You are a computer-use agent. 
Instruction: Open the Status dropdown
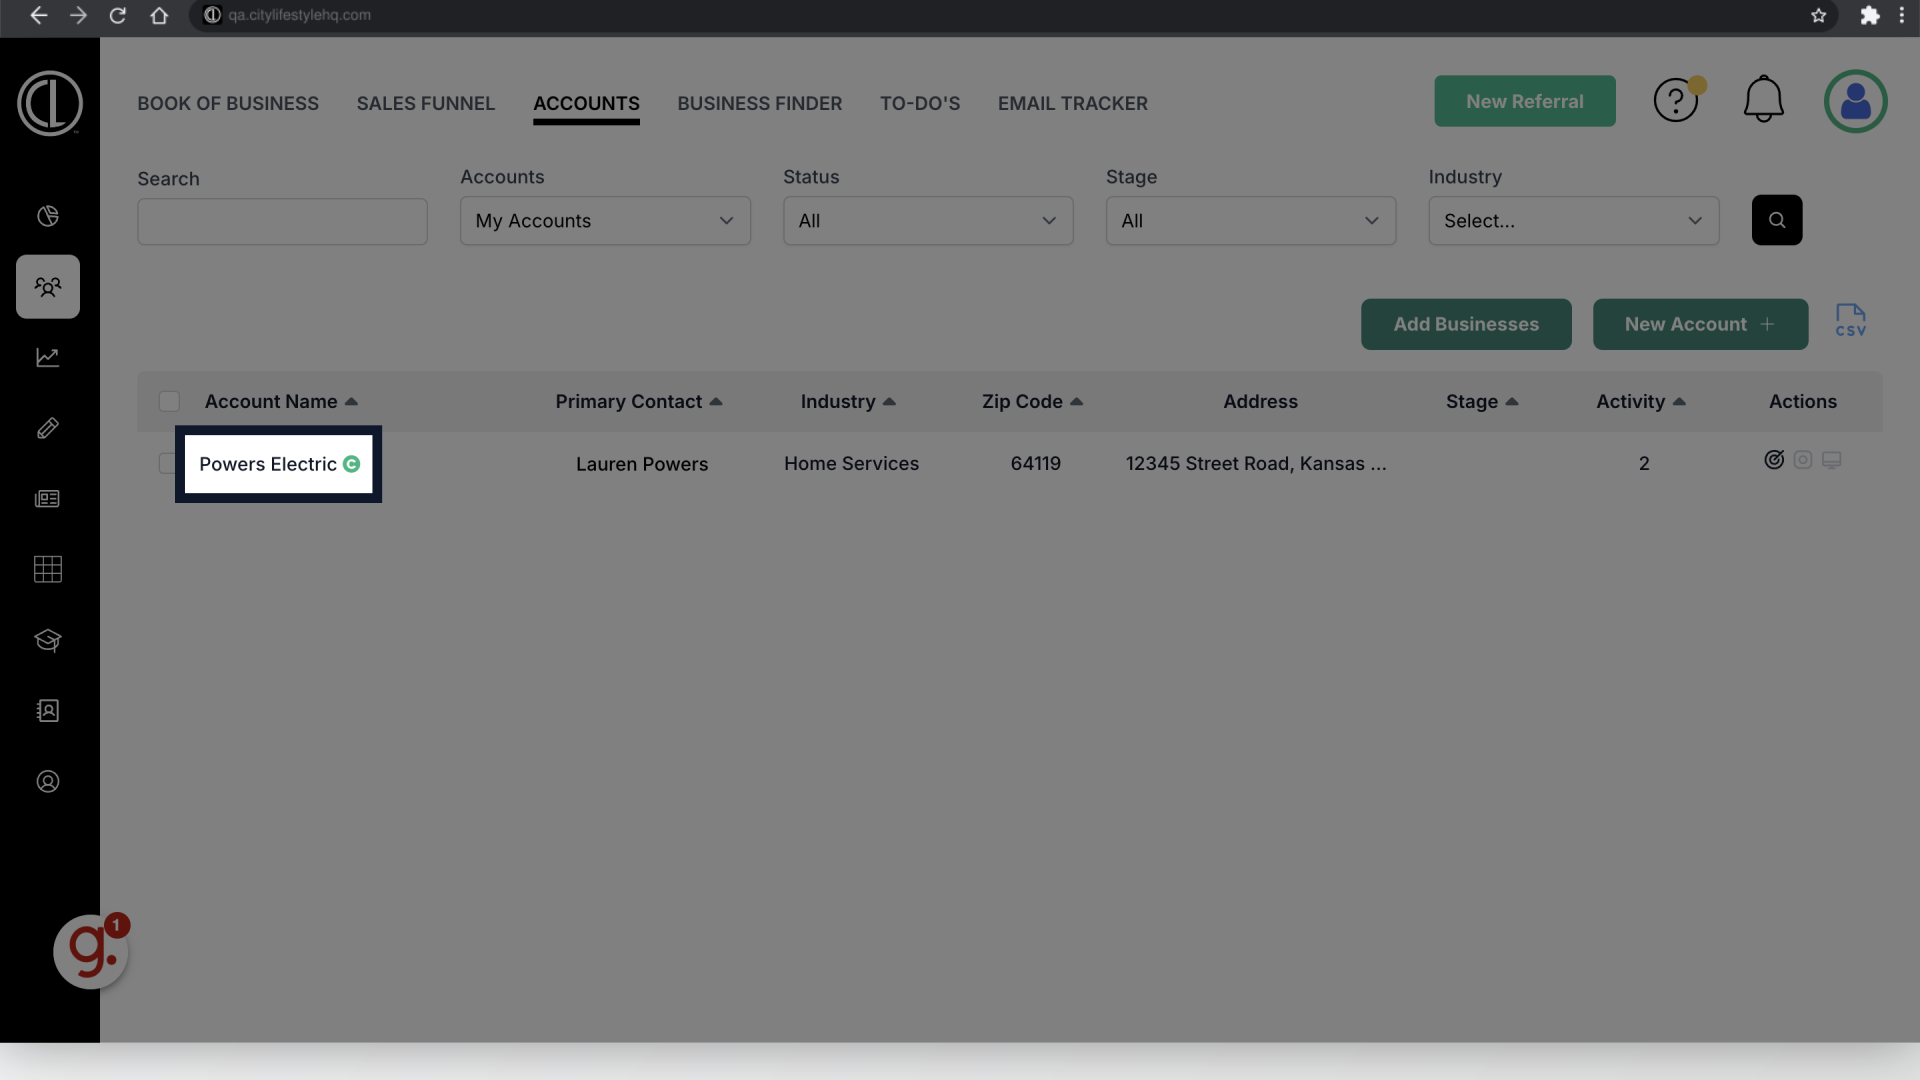(928, 221)
